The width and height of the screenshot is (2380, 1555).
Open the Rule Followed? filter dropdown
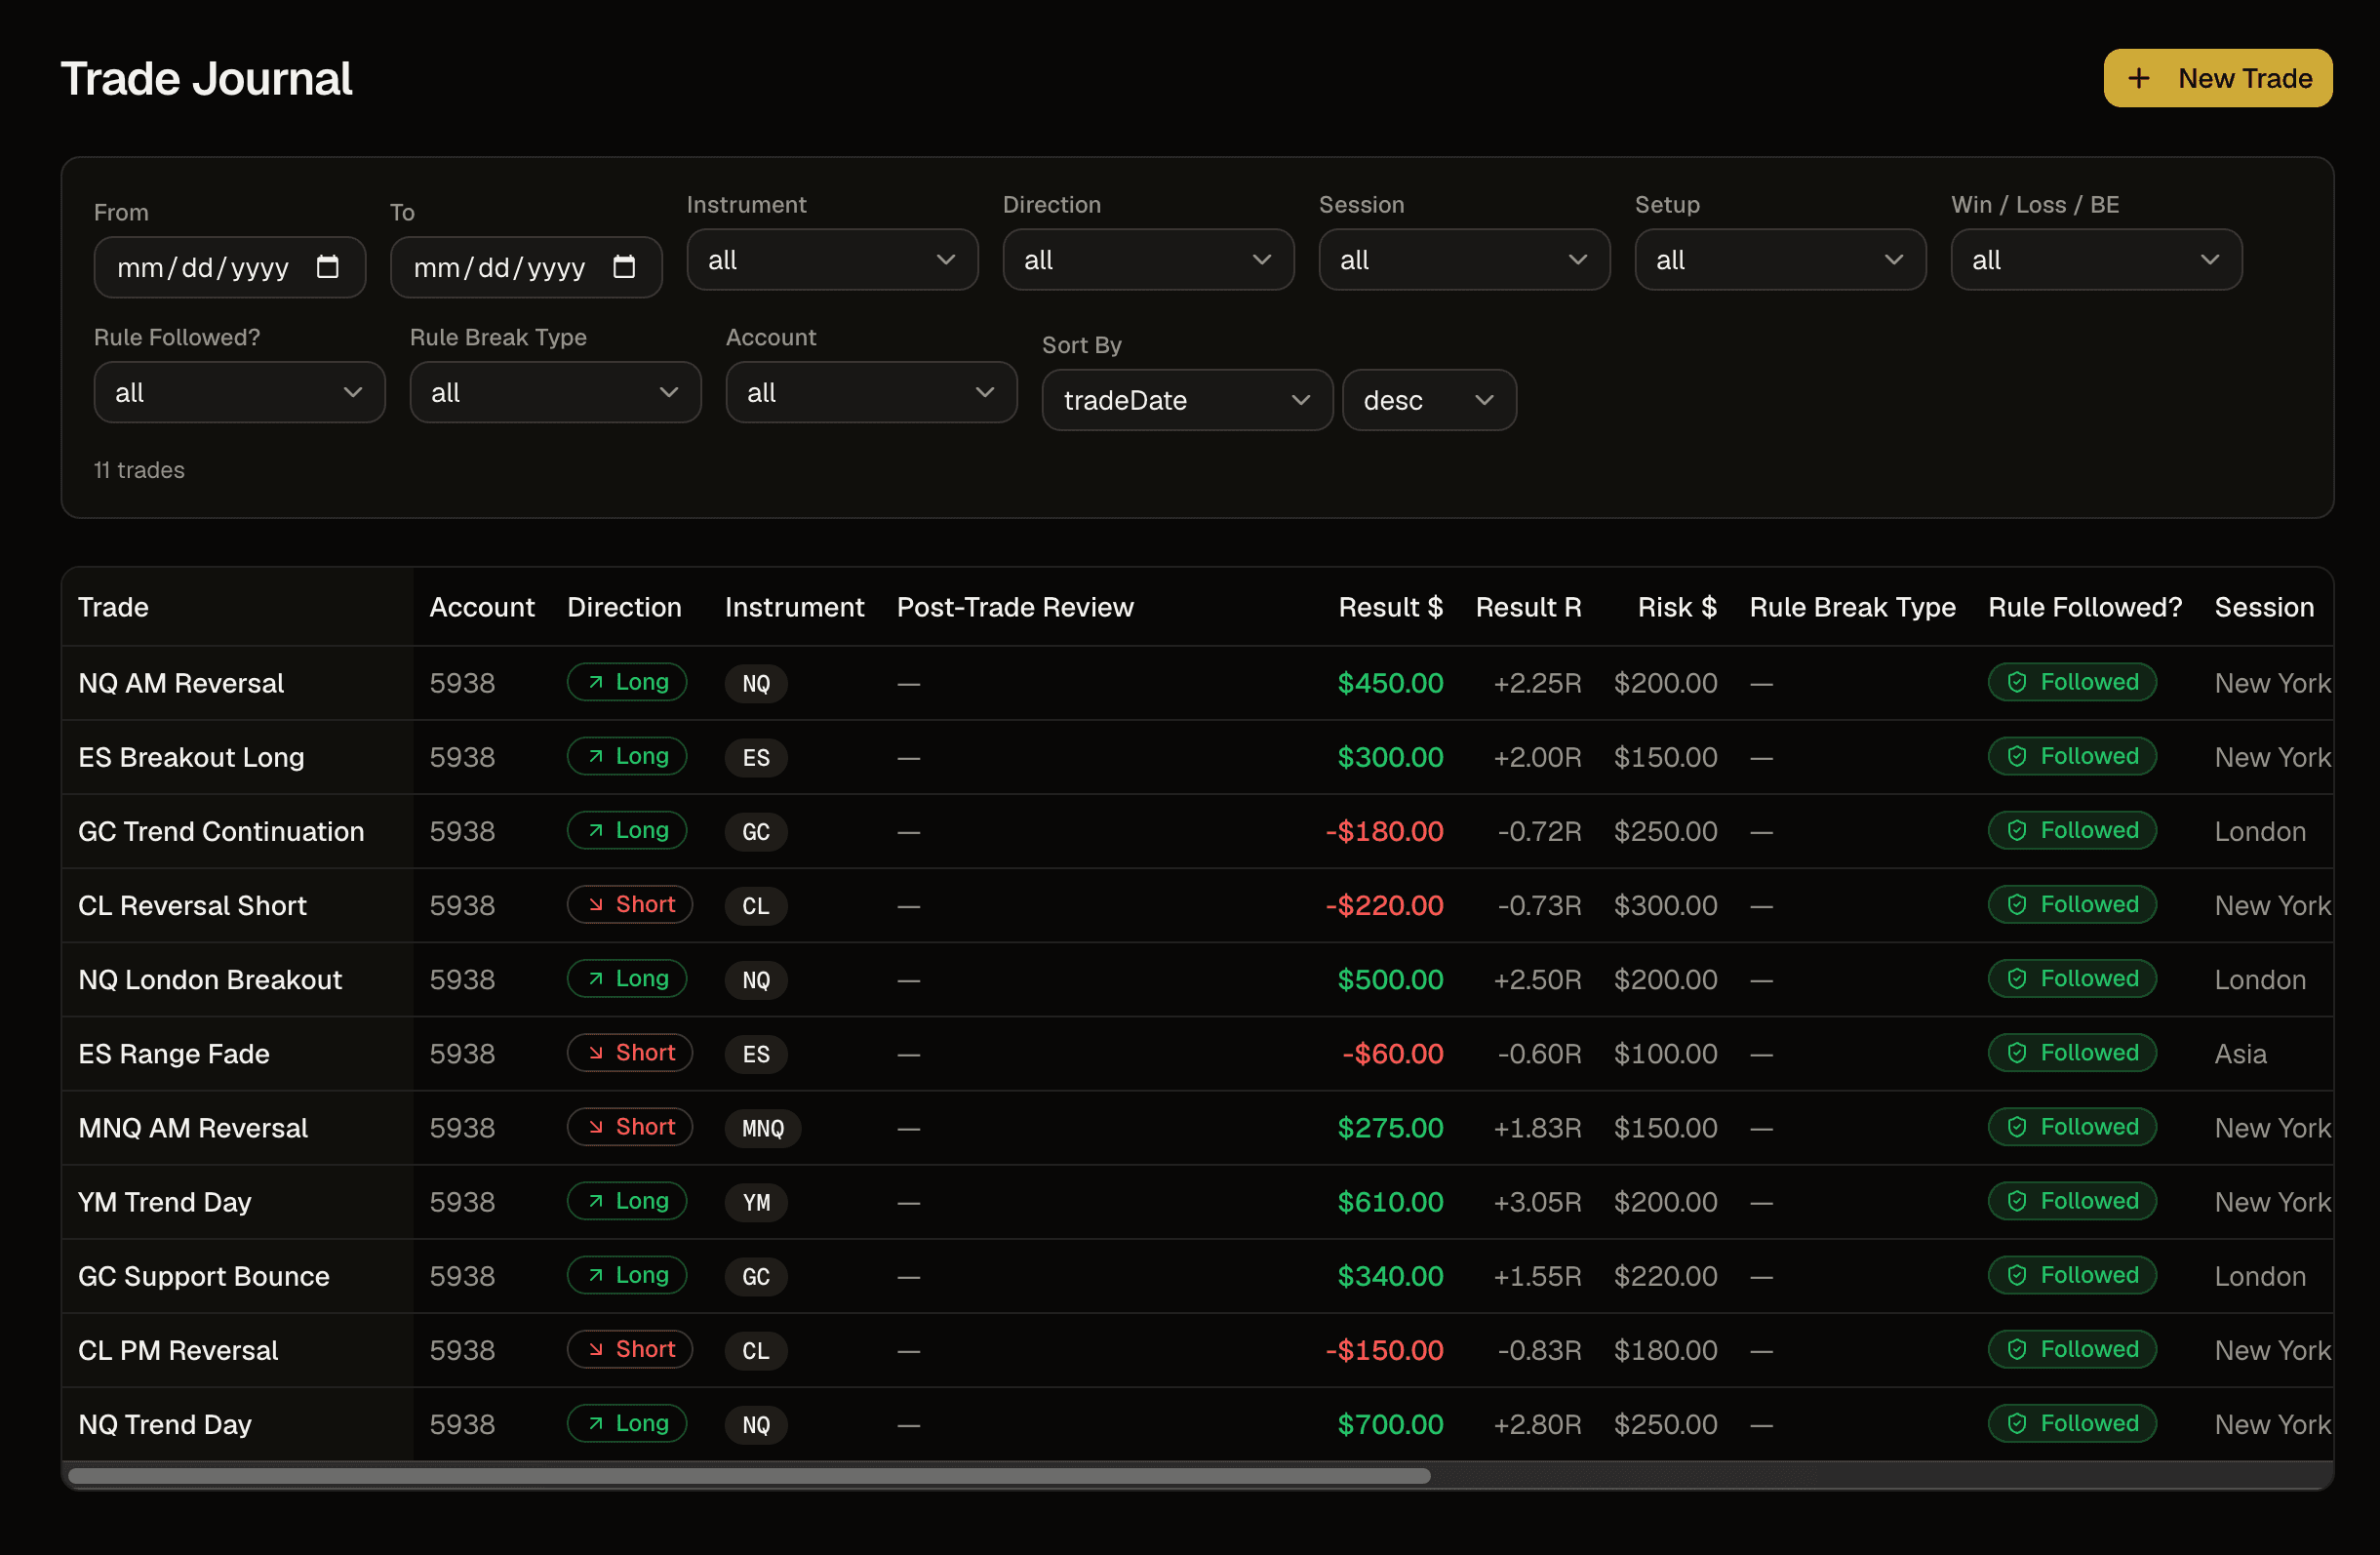(240, 393)
